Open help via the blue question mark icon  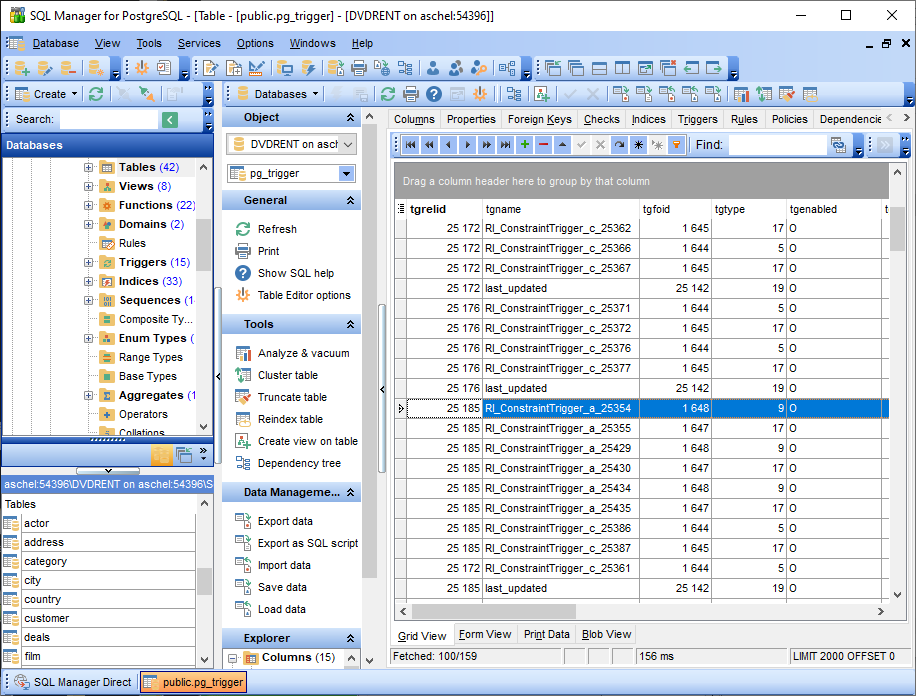433,94
